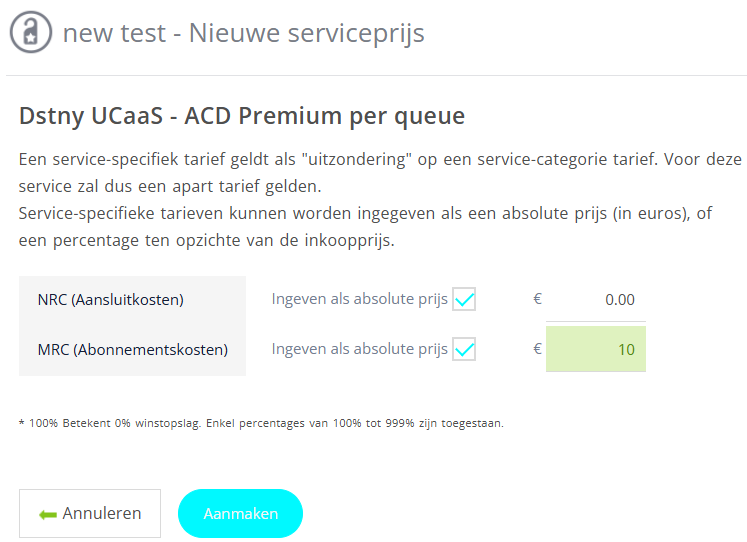
Task: Click the euro symbol beside NRC field
Action: tap(537, 299)
